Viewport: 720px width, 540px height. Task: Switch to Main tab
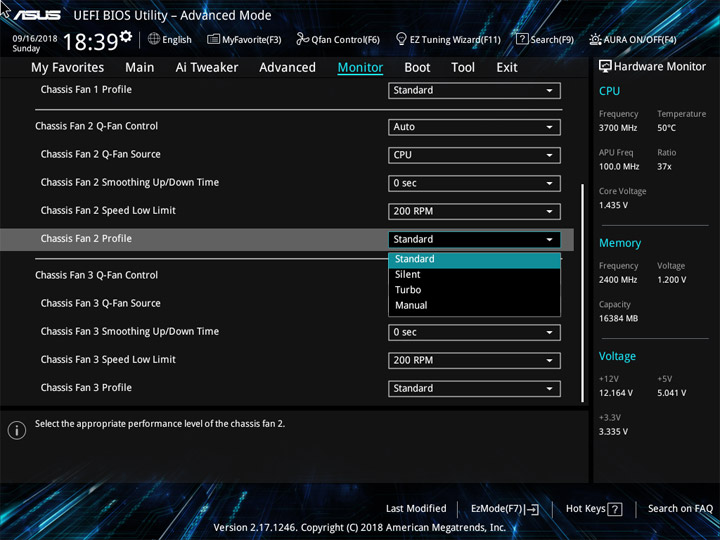point(140,68)
